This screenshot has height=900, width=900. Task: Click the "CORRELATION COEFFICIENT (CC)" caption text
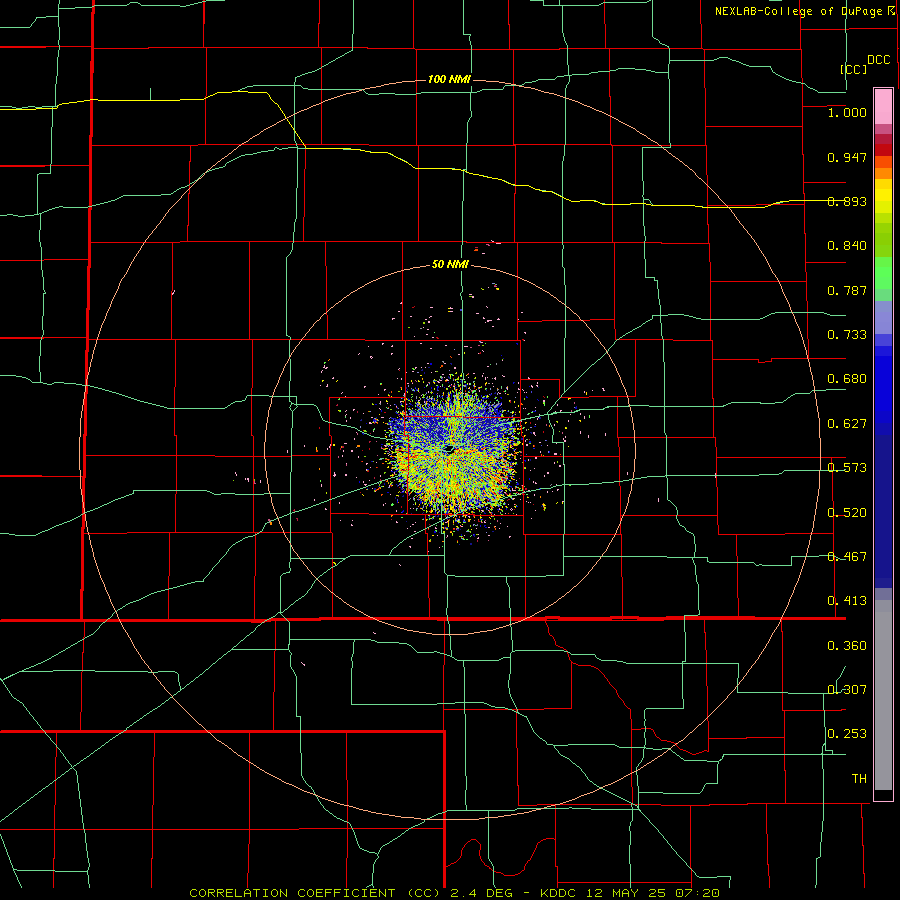click(315, 893)
